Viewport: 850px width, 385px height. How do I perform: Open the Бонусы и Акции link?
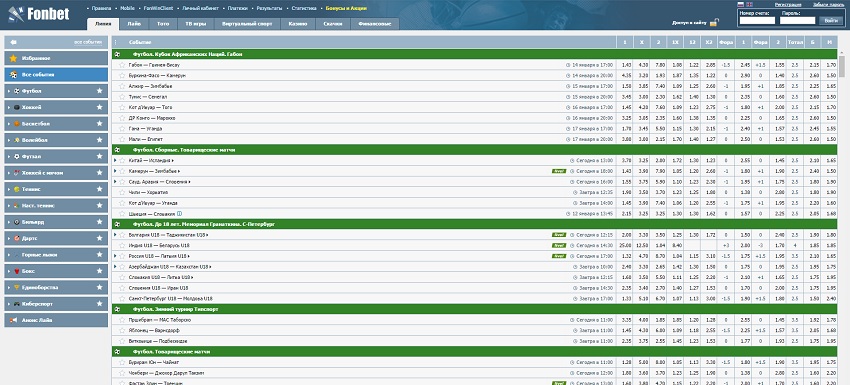pos(346,9)
